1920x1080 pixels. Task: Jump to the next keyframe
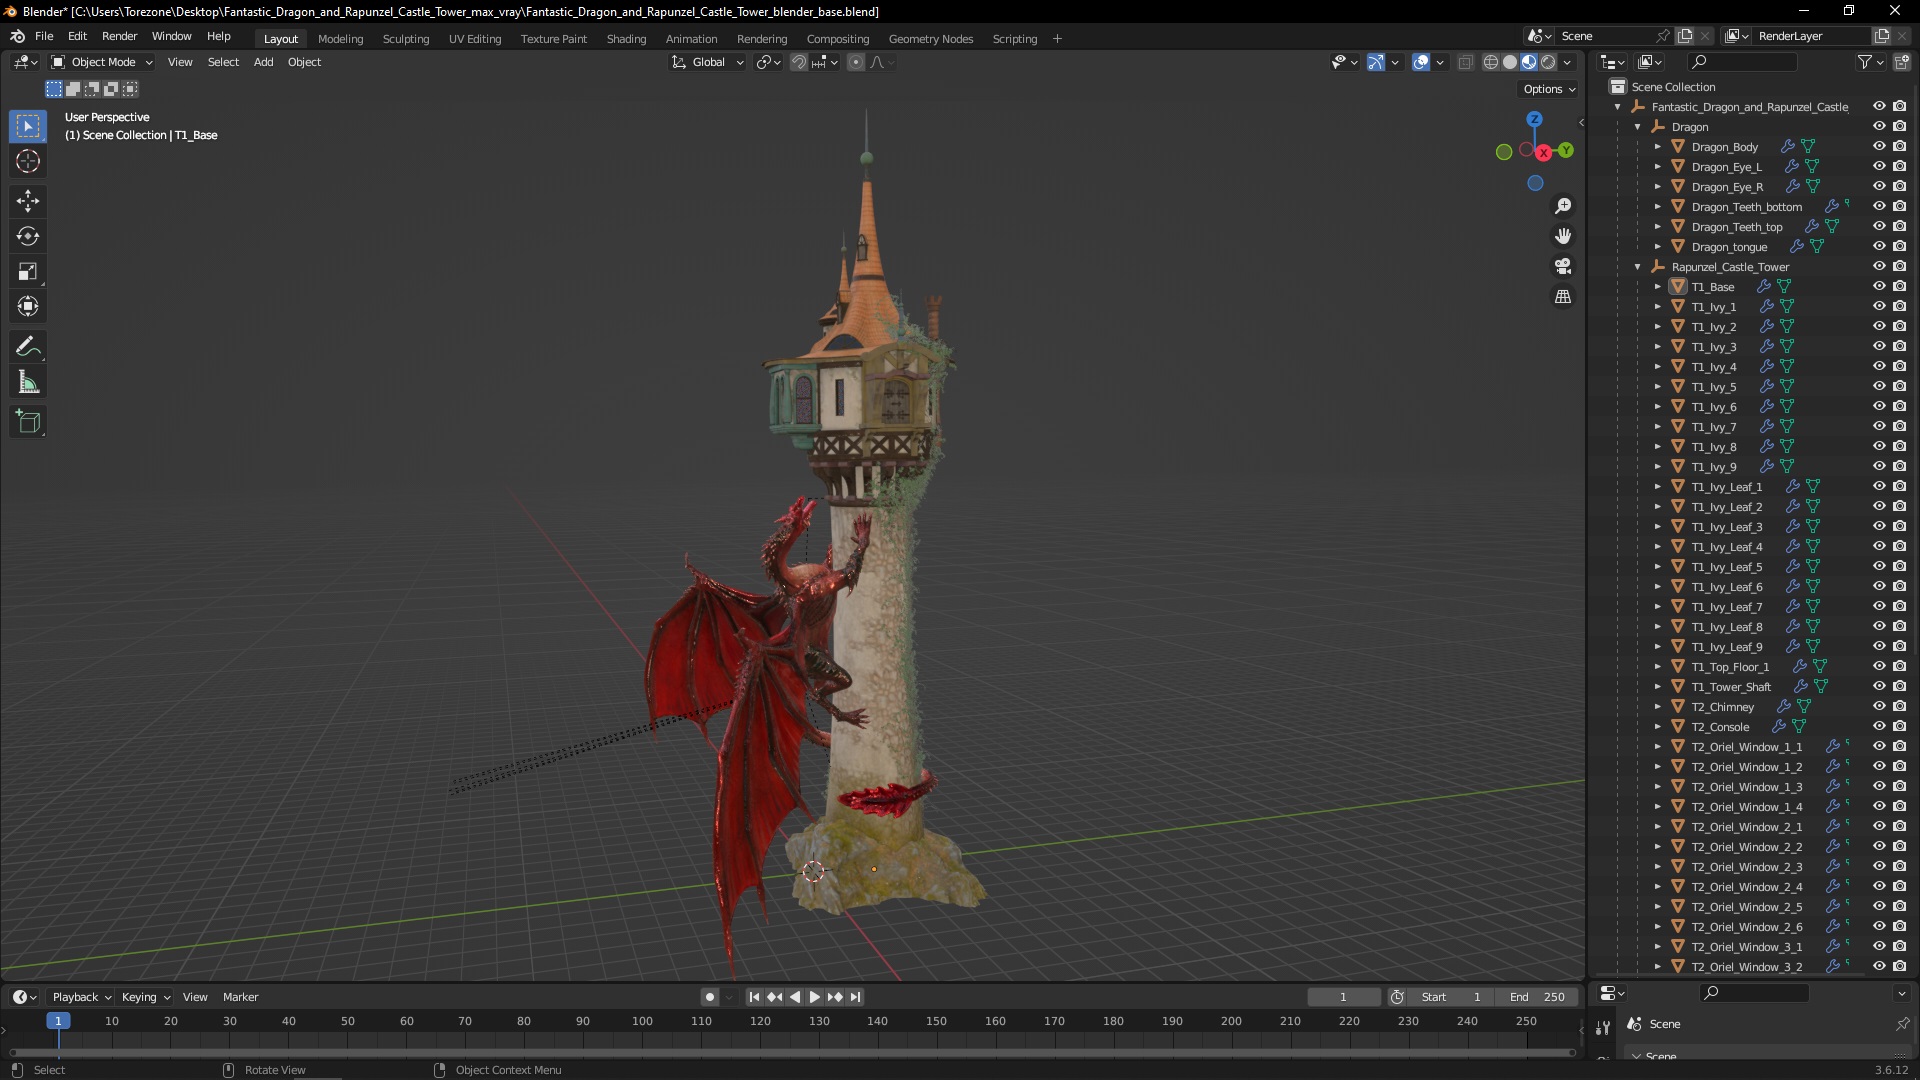[x=835, y=997]
